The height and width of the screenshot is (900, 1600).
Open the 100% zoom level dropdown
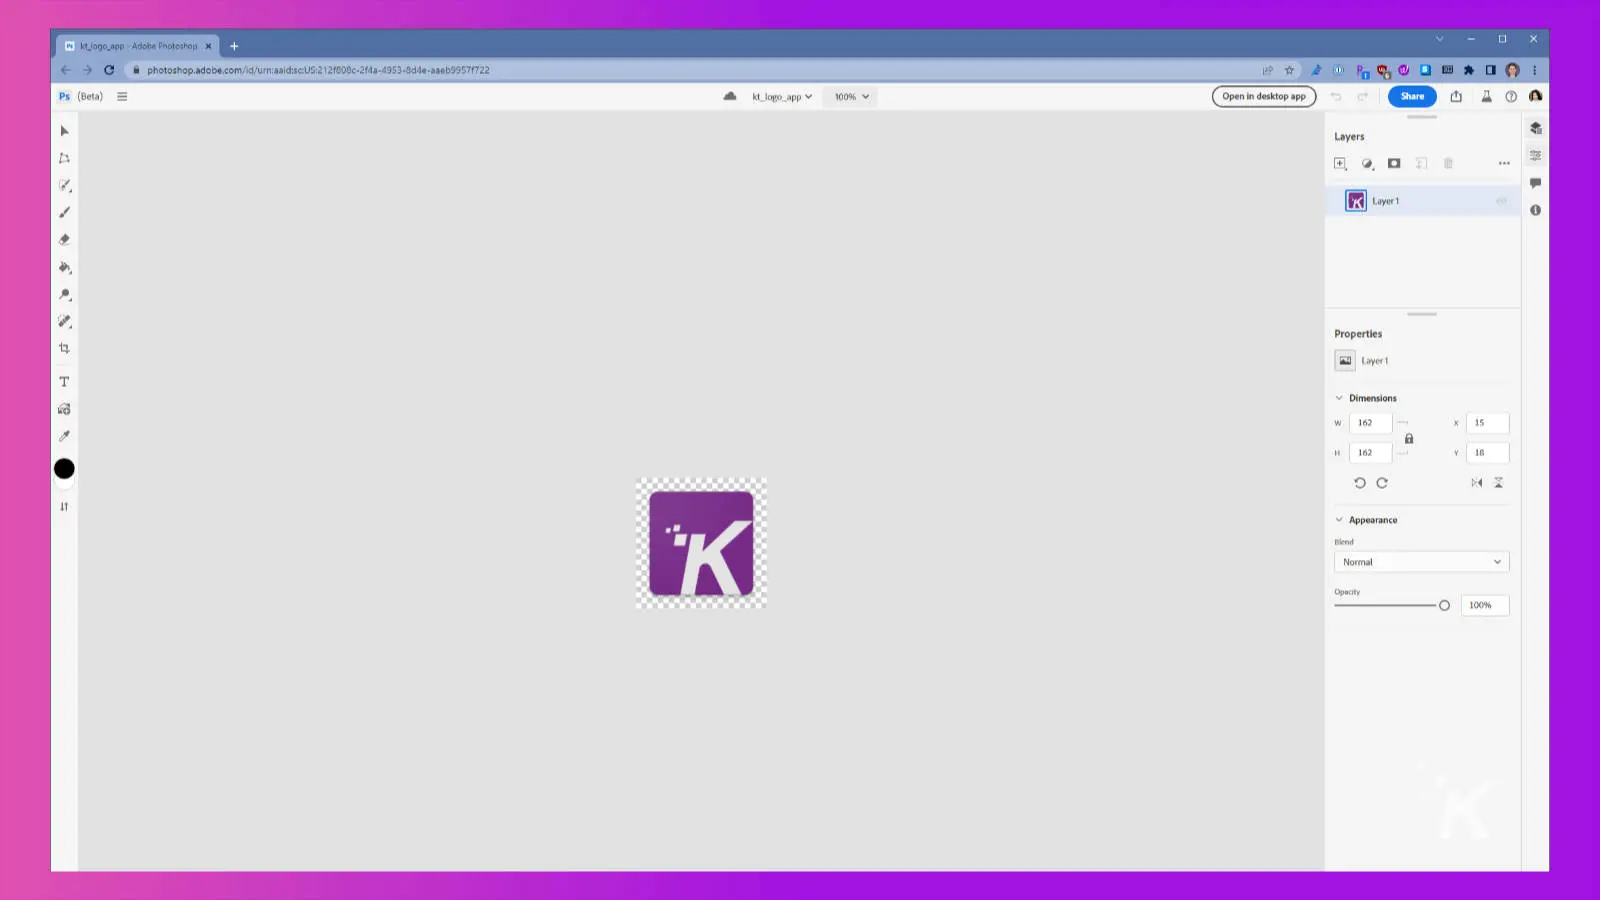(851, 97)
